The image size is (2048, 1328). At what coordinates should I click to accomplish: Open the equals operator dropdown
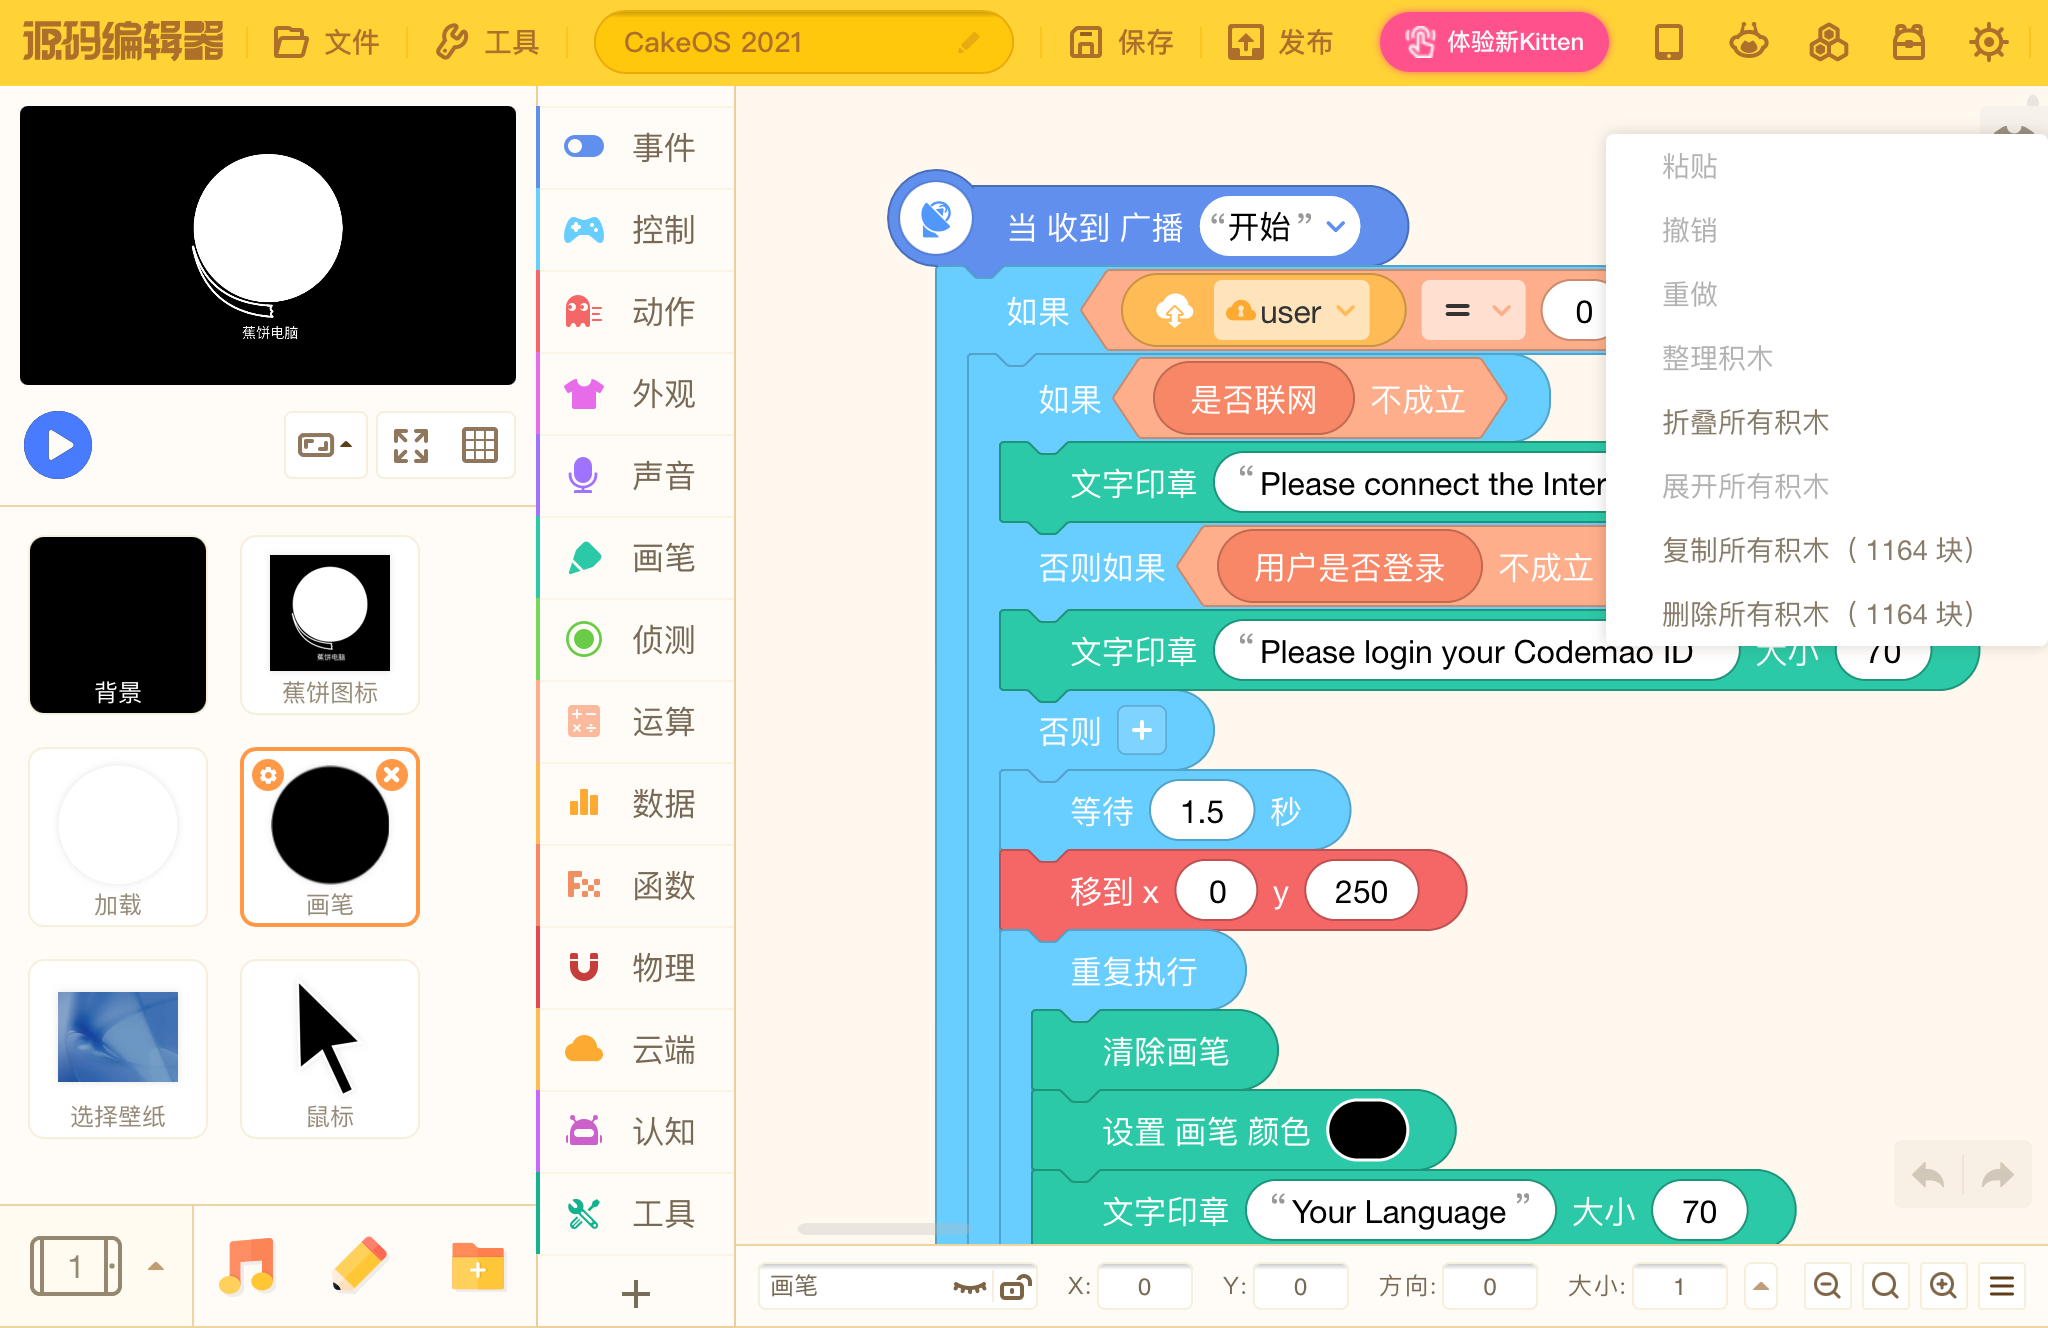pyautogui.click(x=1501, y=311)
